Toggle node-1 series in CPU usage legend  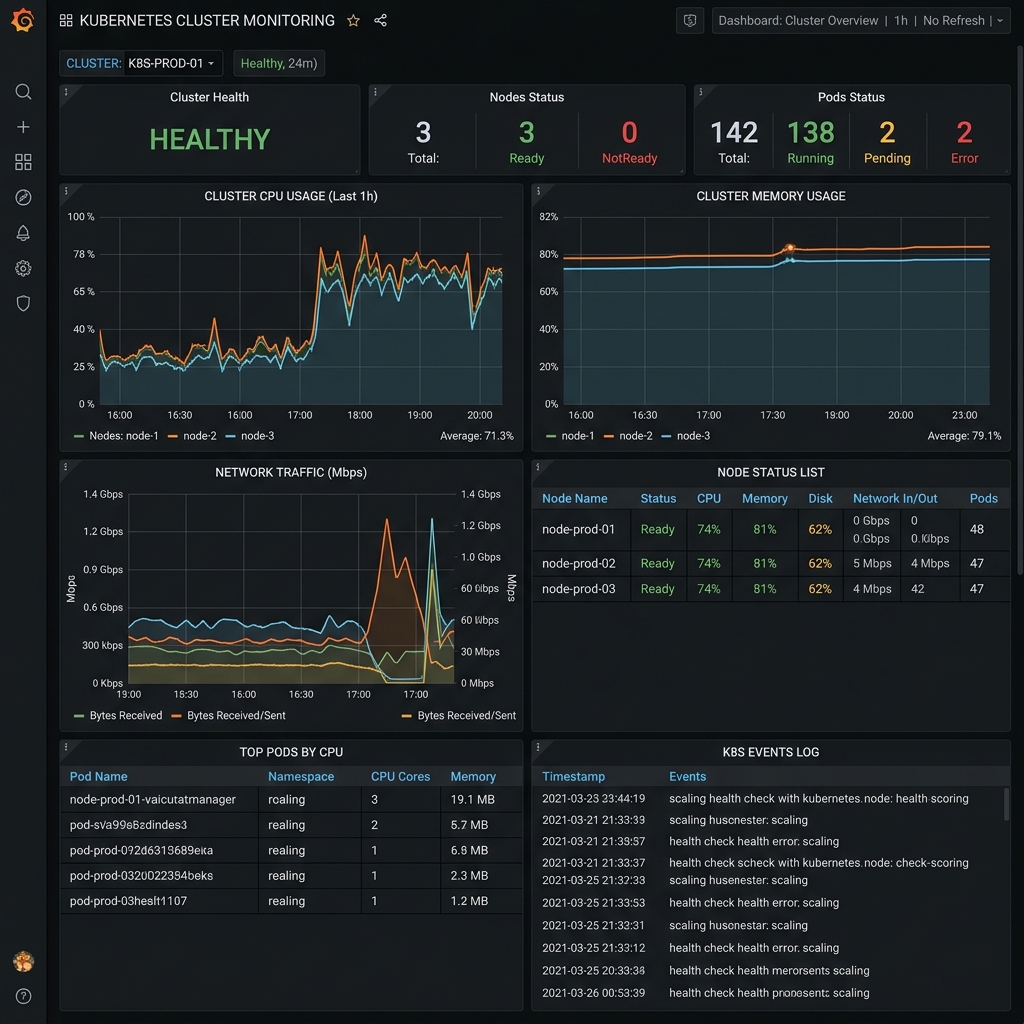pos(116,436)
